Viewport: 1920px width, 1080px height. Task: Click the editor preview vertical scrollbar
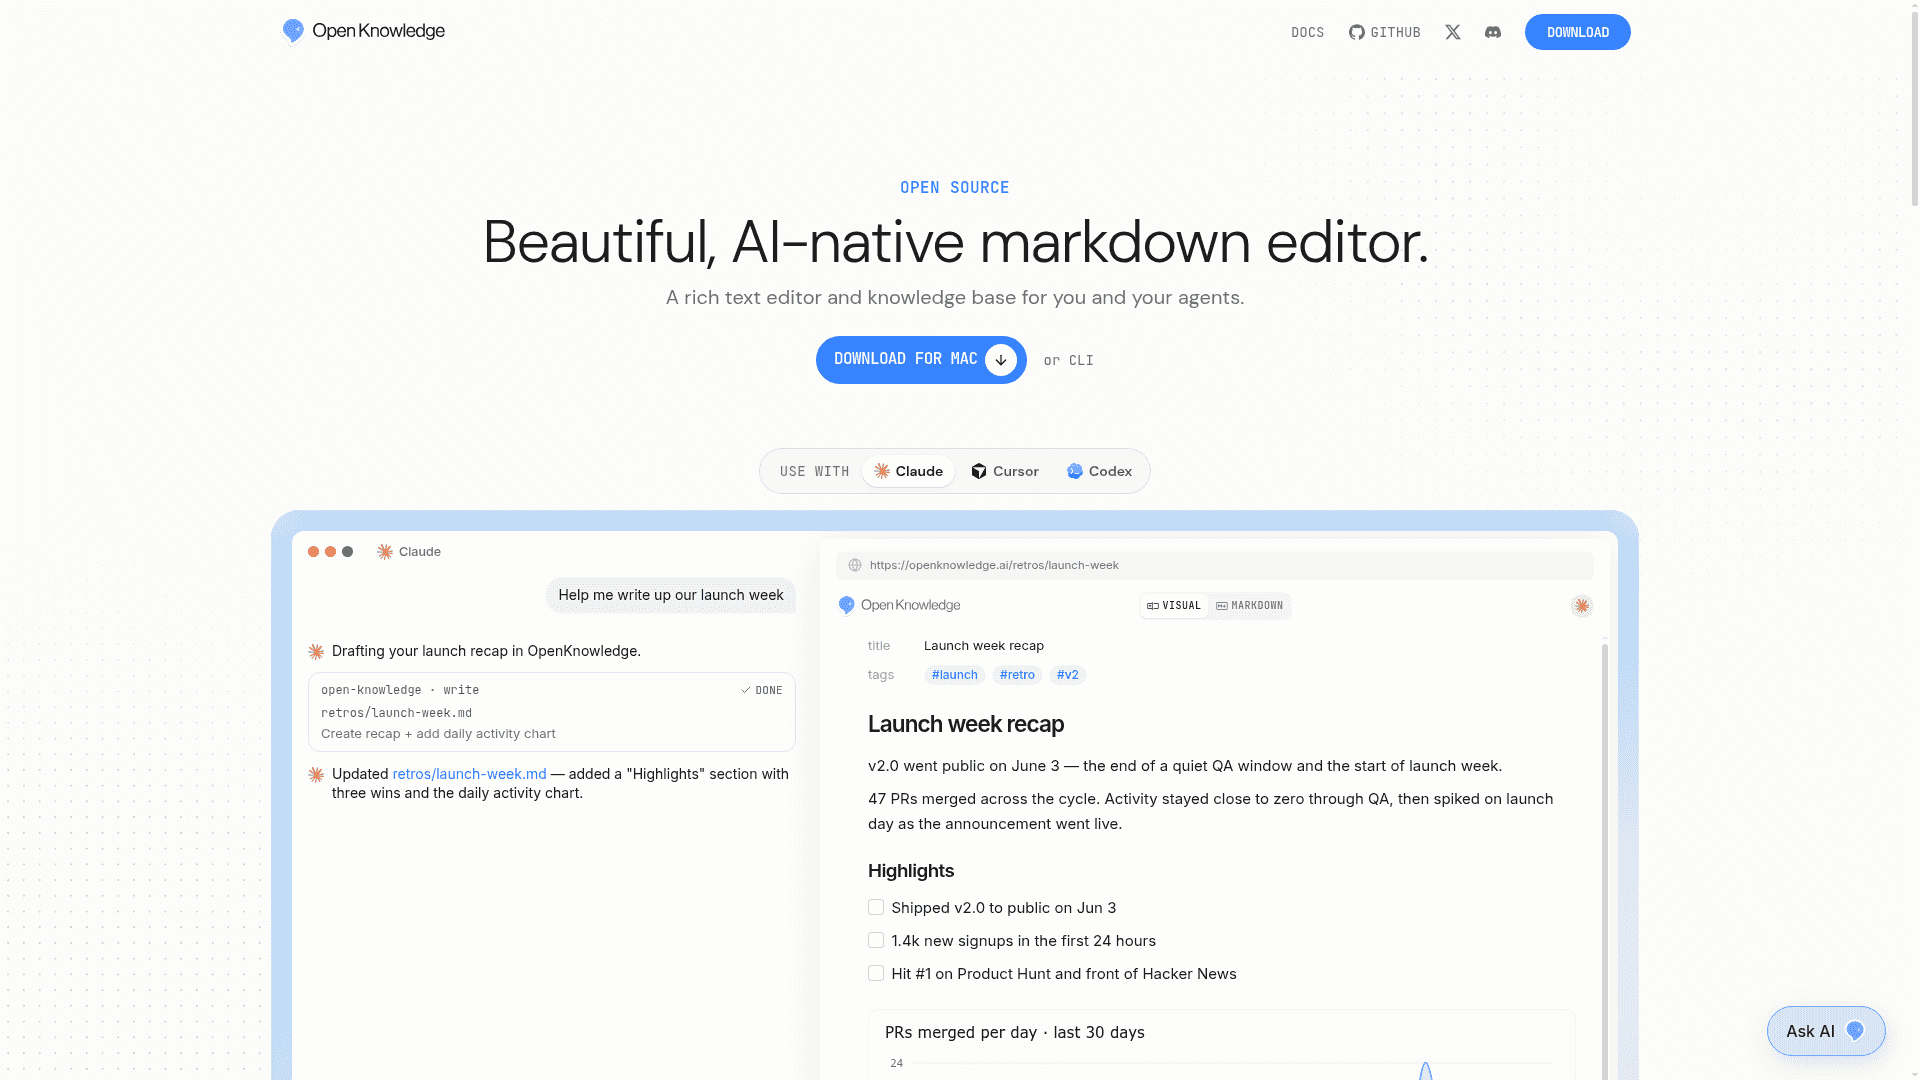pyautogui.click(x=1604, y=860)
